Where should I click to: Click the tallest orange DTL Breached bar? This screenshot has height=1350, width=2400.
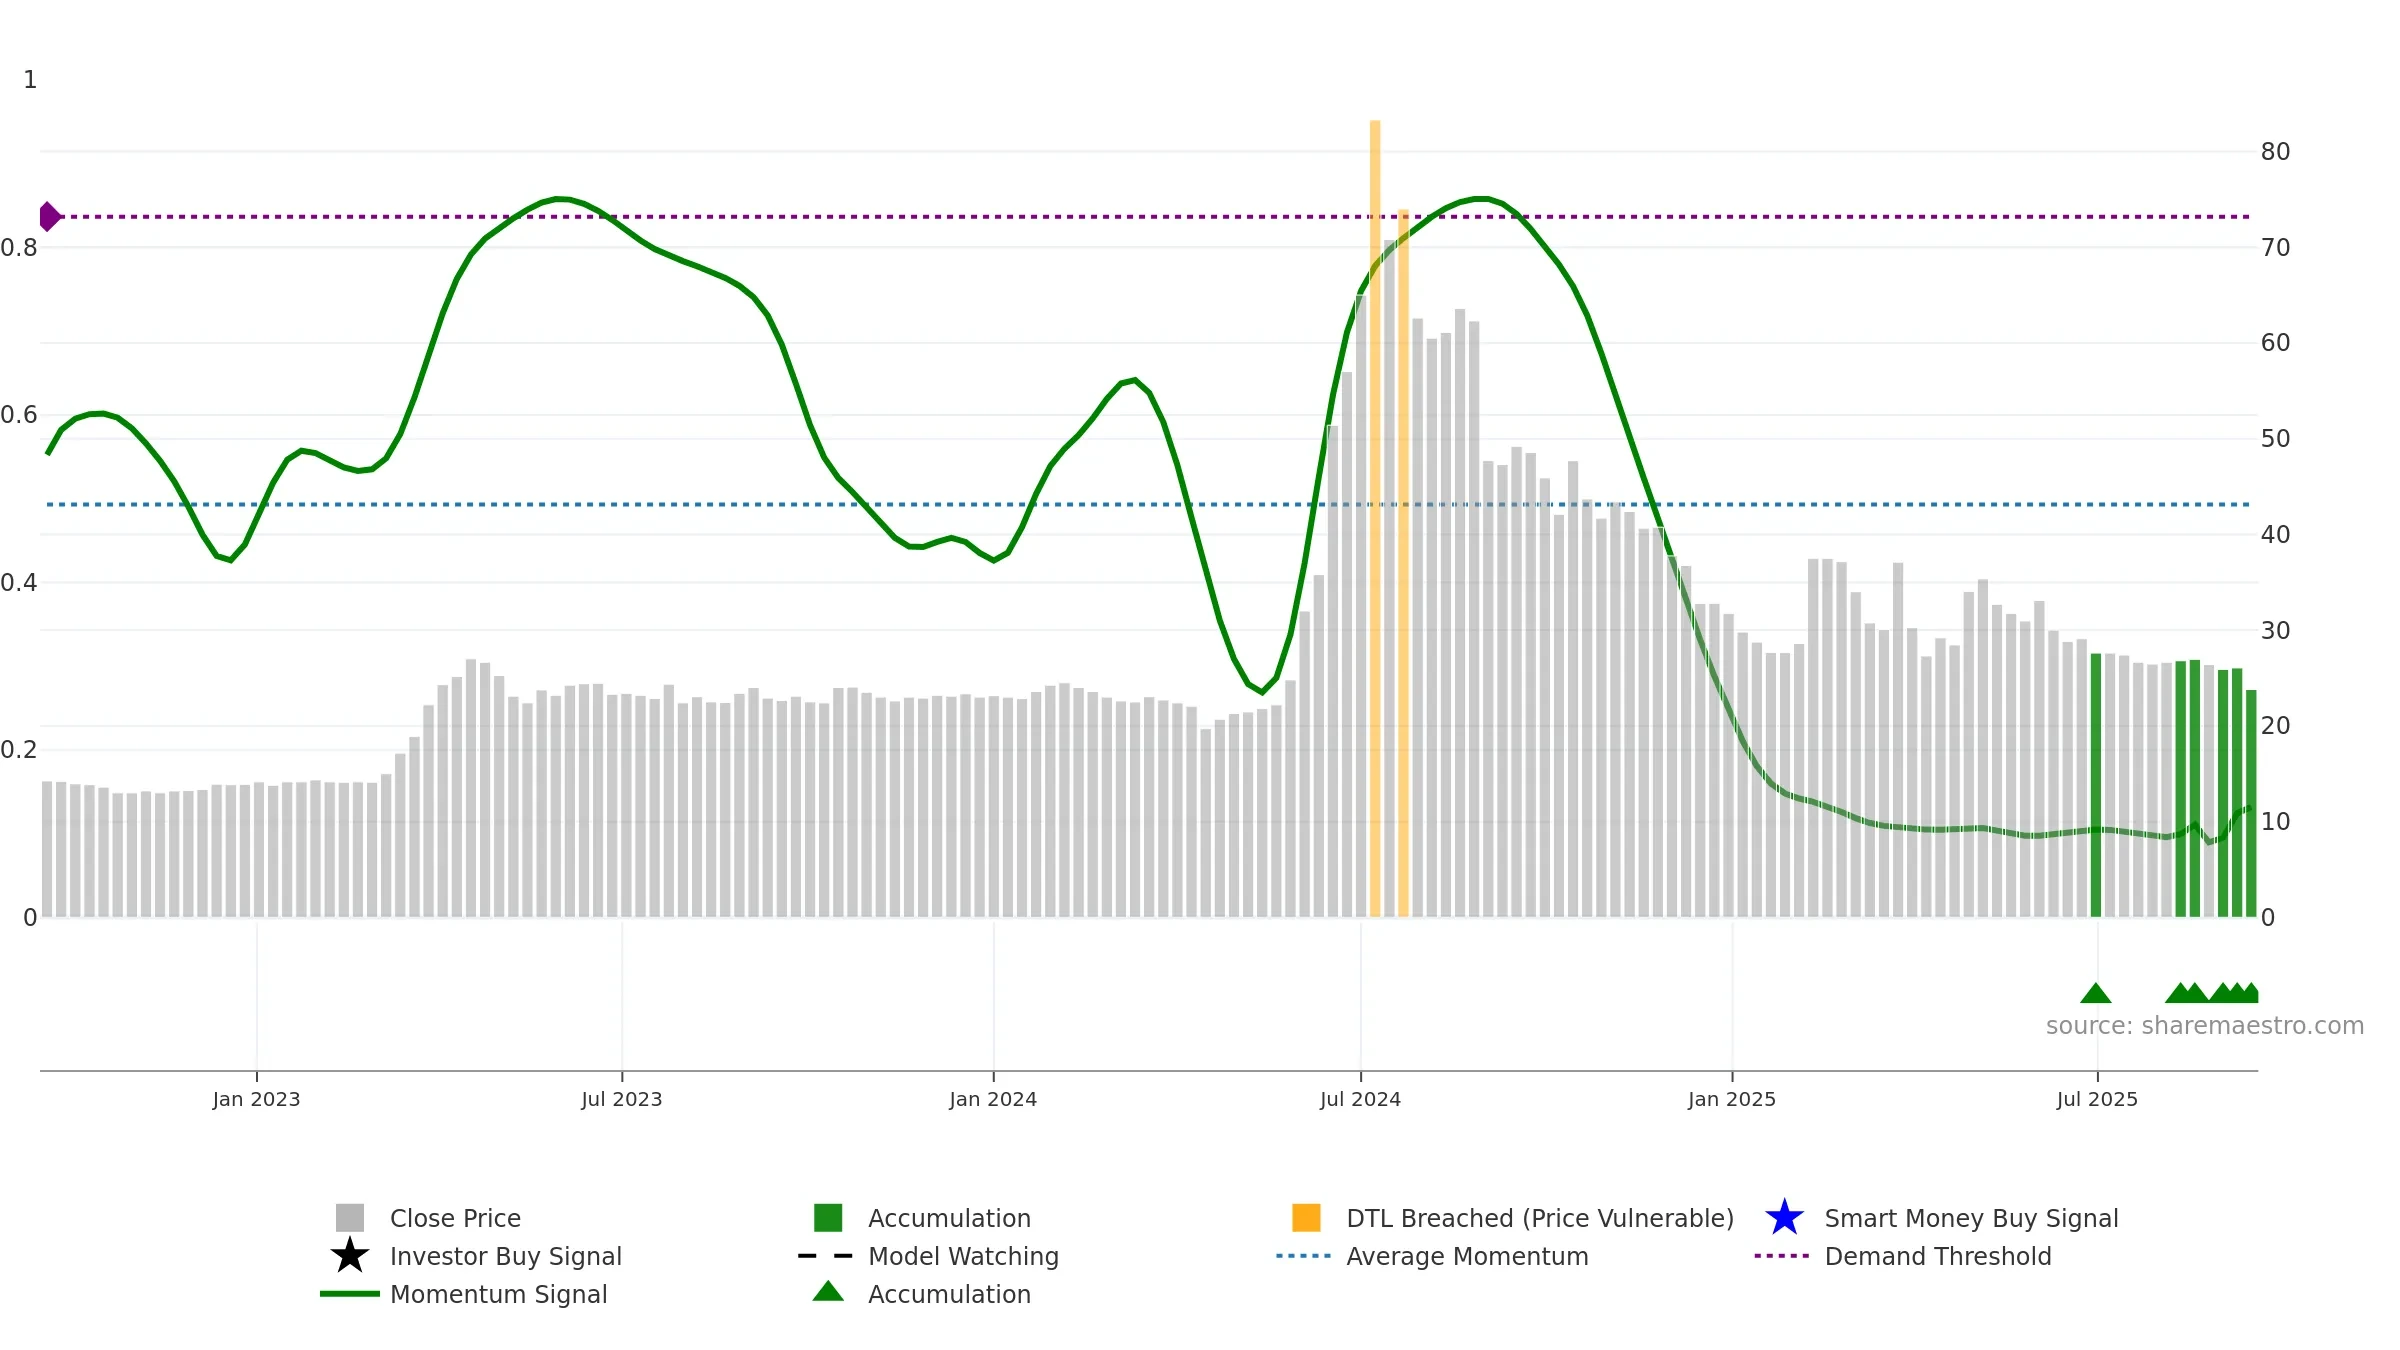(1375, 518)
